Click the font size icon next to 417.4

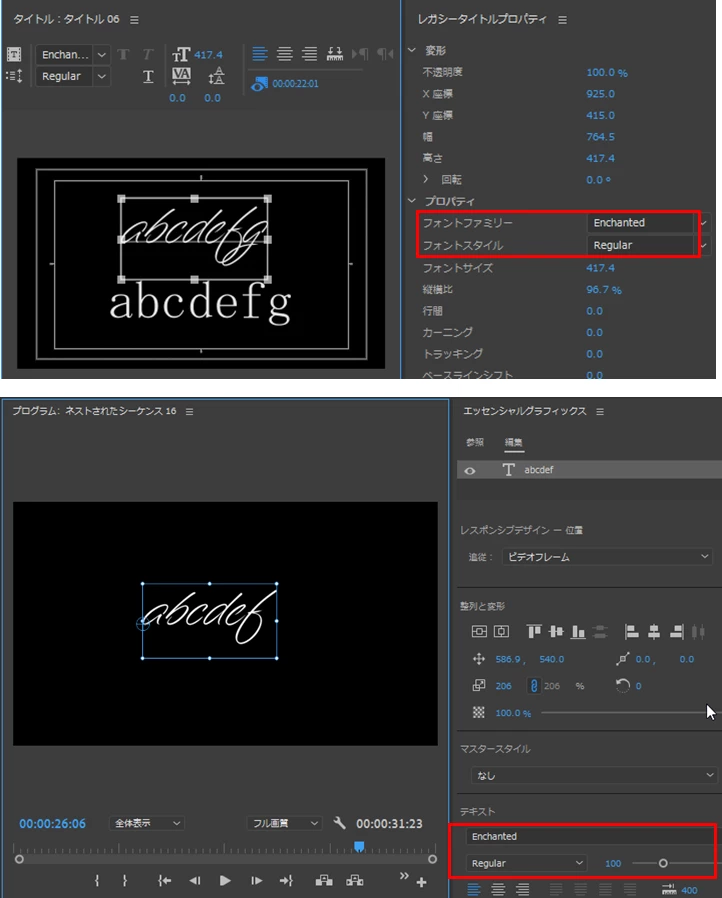181,54
